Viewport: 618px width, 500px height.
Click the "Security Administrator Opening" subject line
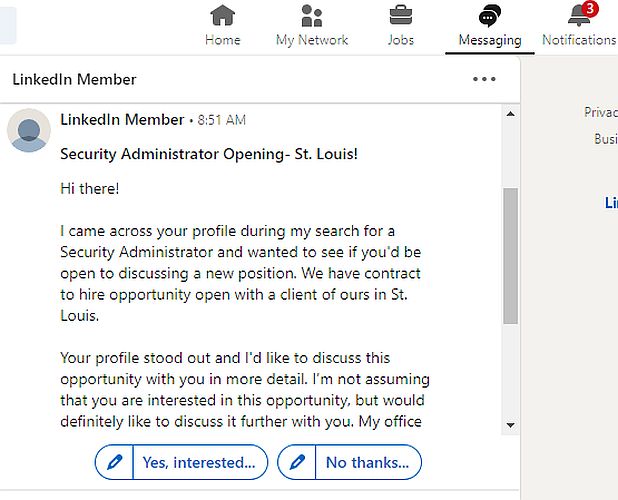pyautogui.click(x=209, y=154)
